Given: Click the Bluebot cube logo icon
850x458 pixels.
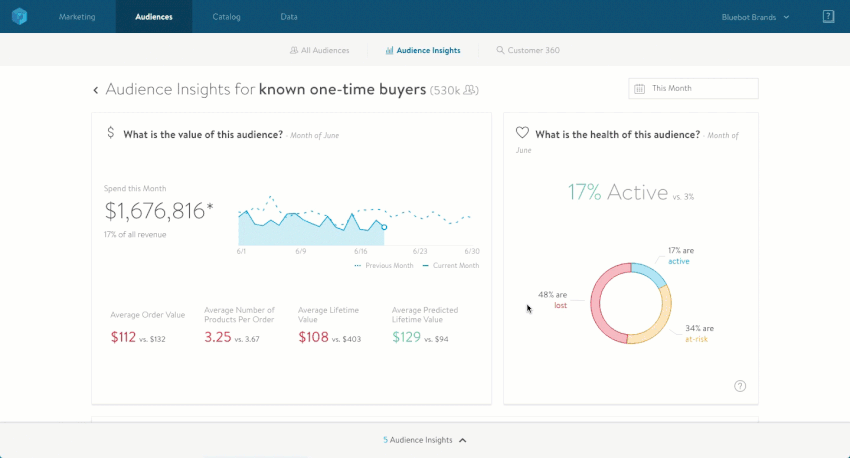Looking at the screenshot, I should click(20, 17).
